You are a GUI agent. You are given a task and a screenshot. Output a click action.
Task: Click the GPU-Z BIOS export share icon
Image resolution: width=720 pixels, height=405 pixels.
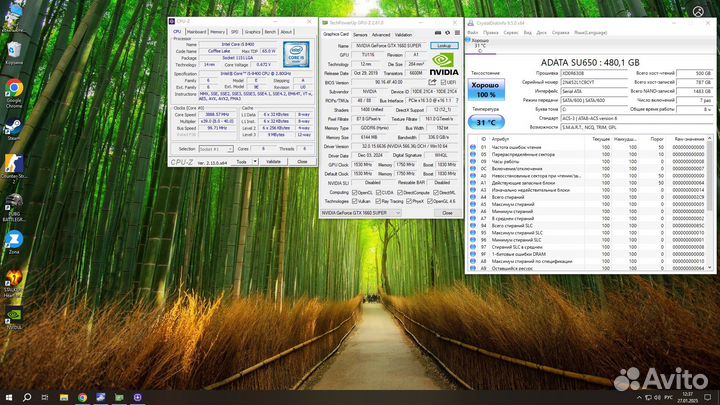pyautogui.click(x=432, y=82)
